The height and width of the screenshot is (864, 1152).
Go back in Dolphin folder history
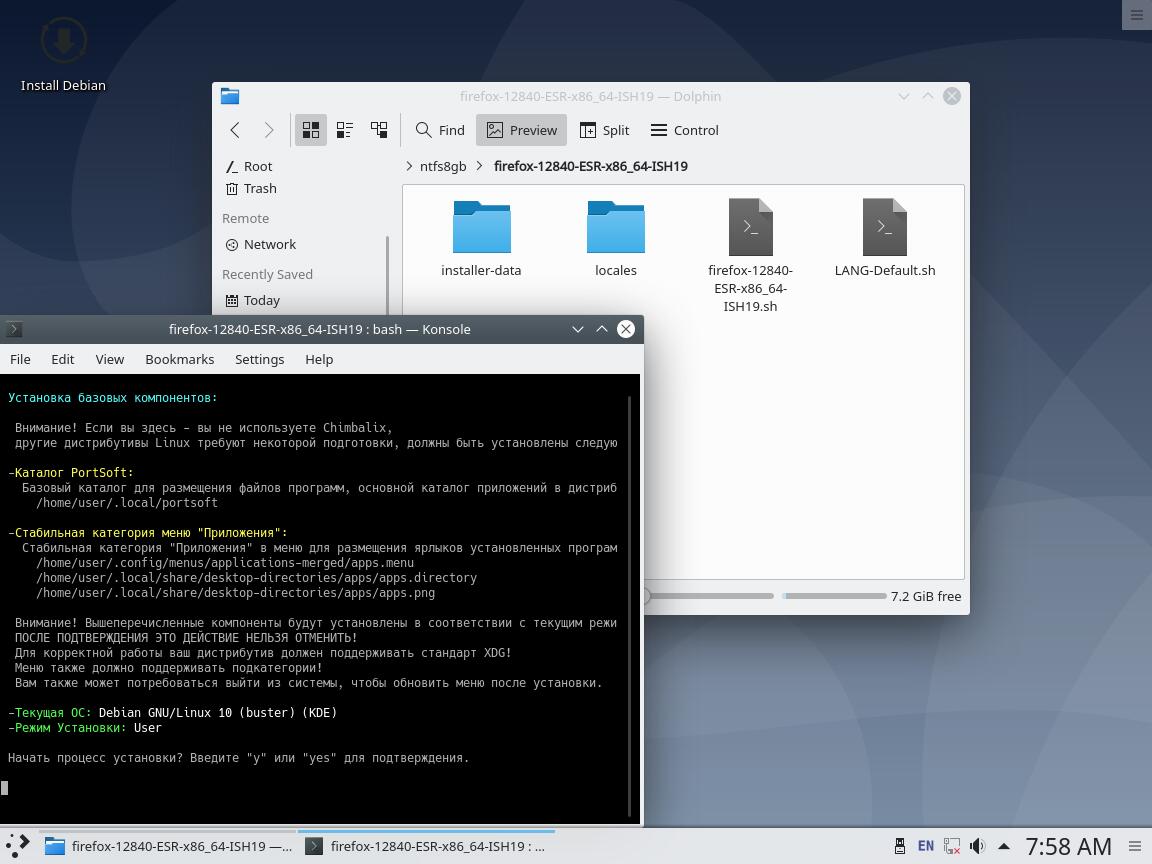click(x=235, y=130)
